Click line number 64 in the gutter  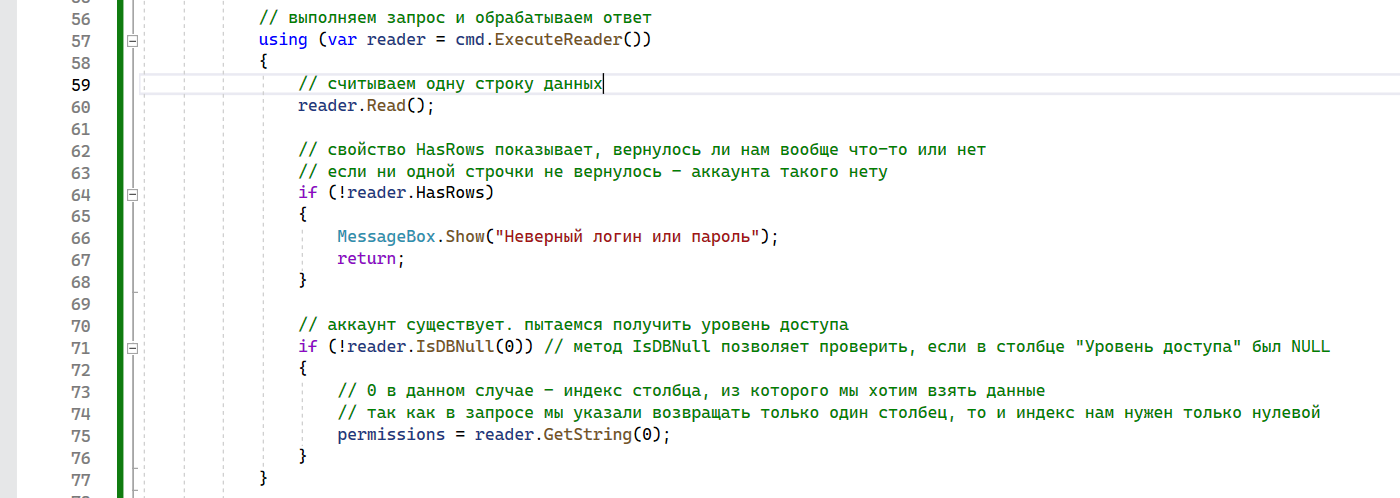tap(82, 194)
